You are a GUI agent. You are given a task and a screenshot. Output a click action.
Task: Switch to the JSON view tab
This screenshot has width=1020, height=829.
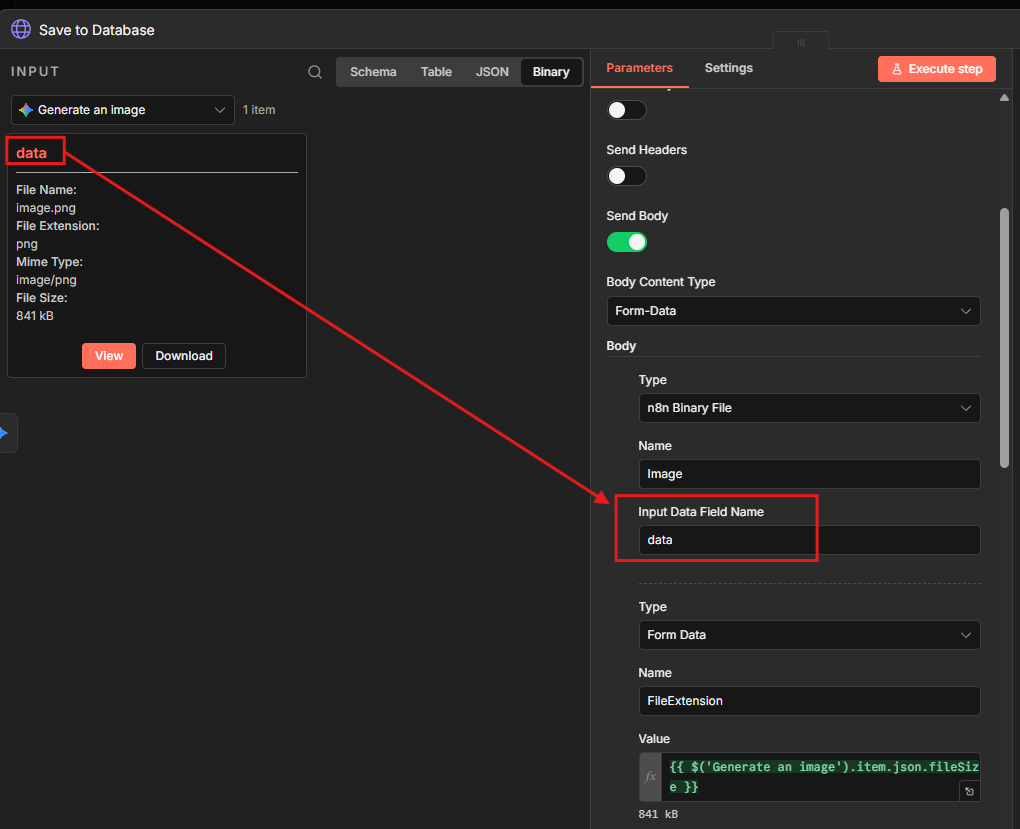coord(492,72)
